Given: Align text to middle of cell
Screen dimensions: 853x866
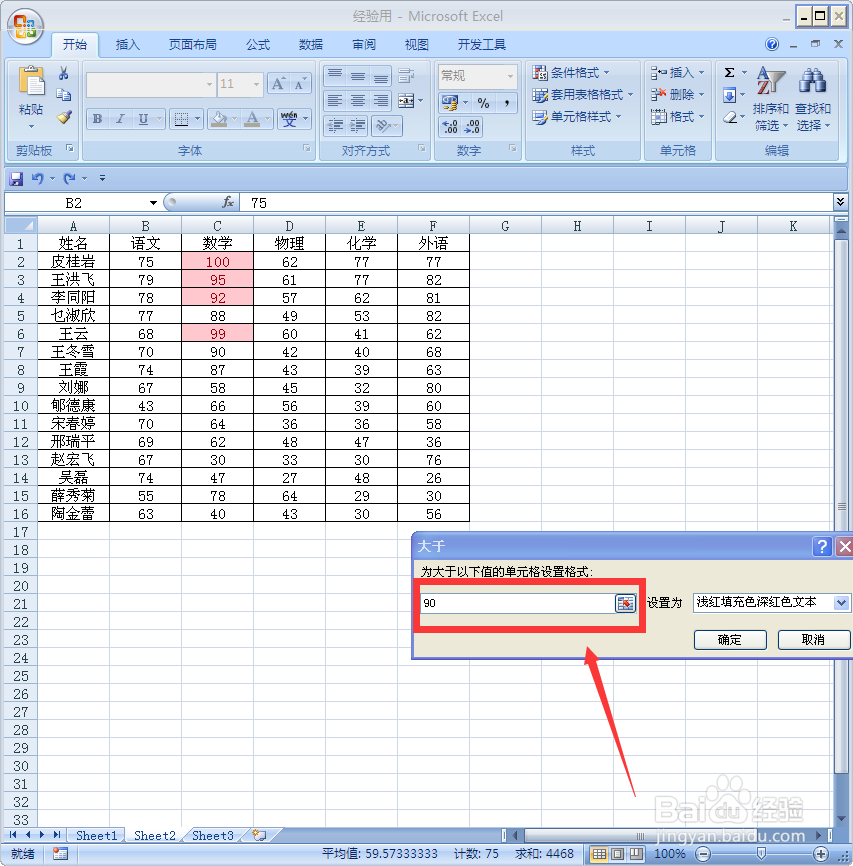Looking at the screenshot, I should click(x=357, y=76).
